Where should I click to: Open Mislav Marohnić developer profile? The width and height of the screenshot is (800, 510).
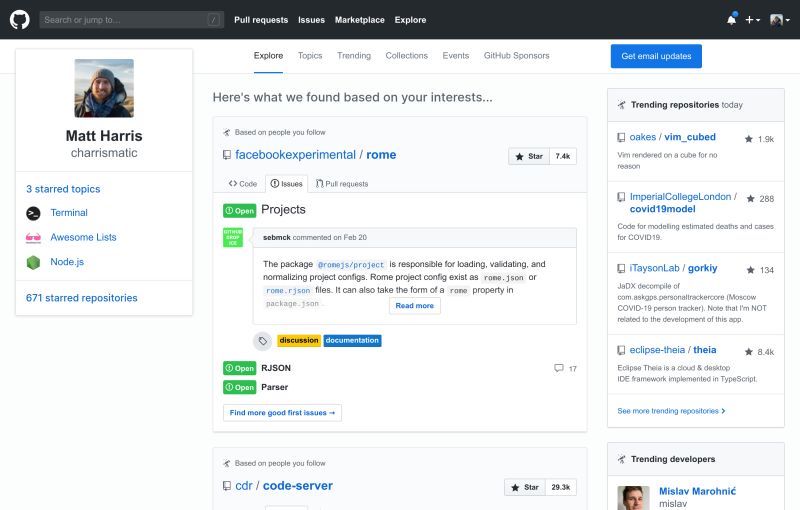pos(697,491)
